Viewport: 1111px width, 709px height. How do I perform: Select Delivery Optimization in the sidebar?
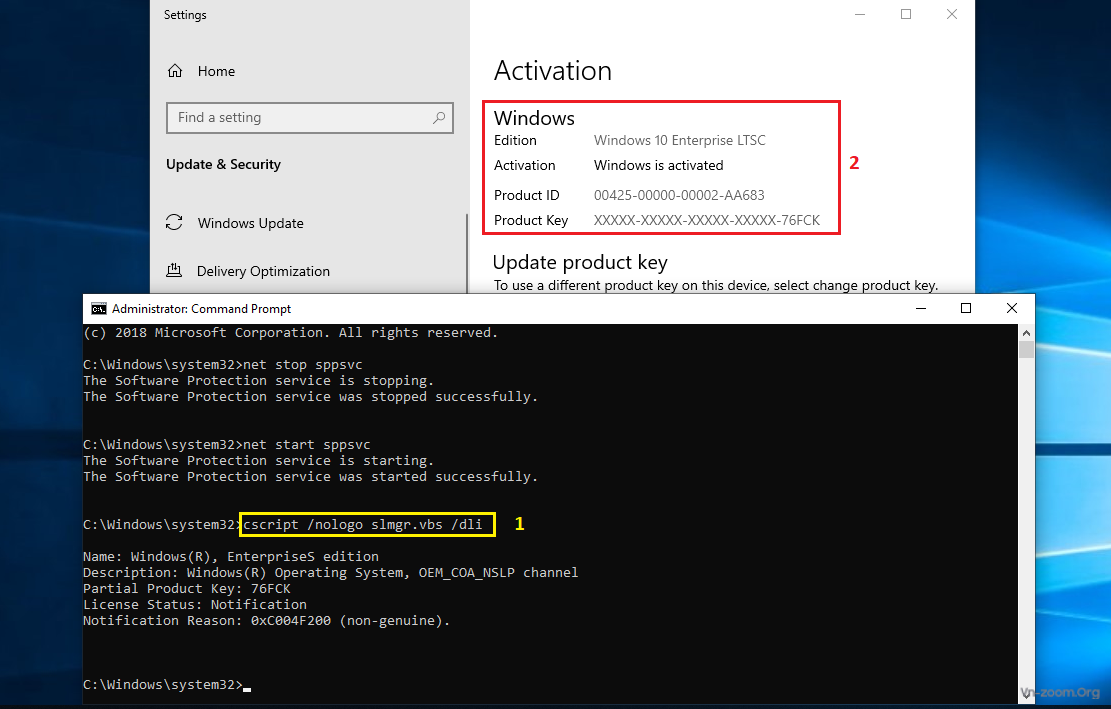(x=264, y=271)
